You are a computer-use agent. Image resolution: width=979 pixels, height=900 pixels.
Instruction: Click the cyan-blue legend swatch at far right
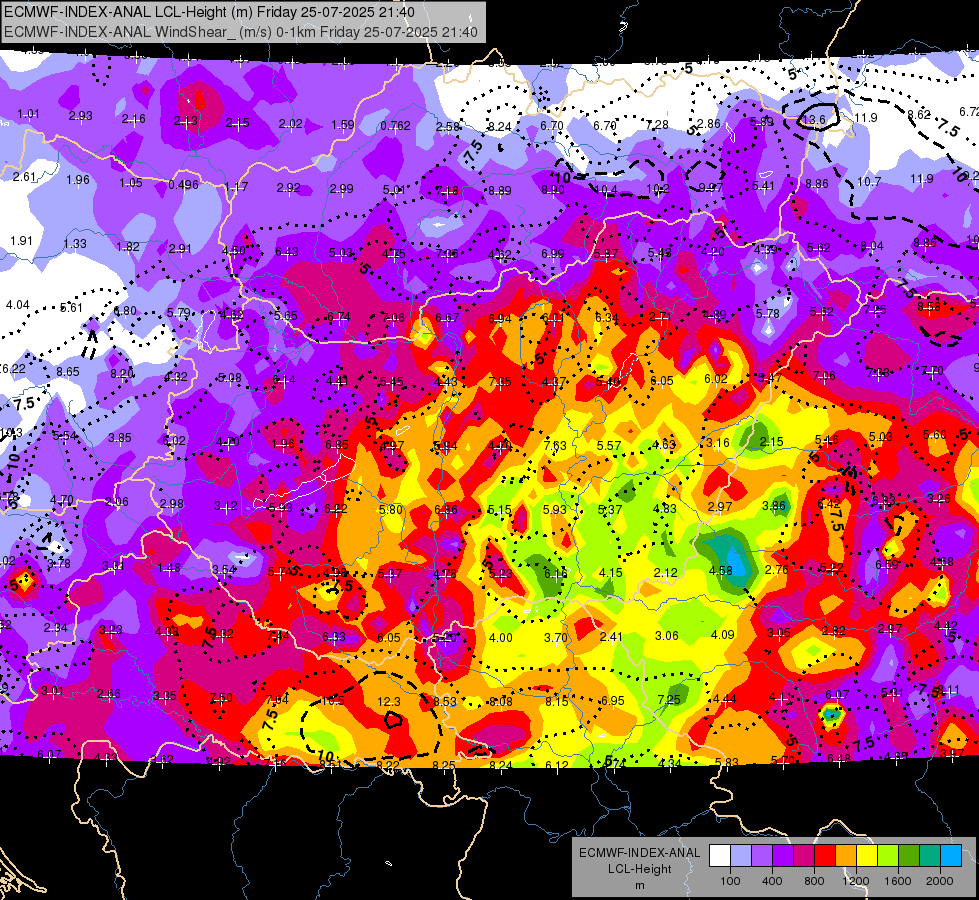pyautogui.click(x=951, y=856)
